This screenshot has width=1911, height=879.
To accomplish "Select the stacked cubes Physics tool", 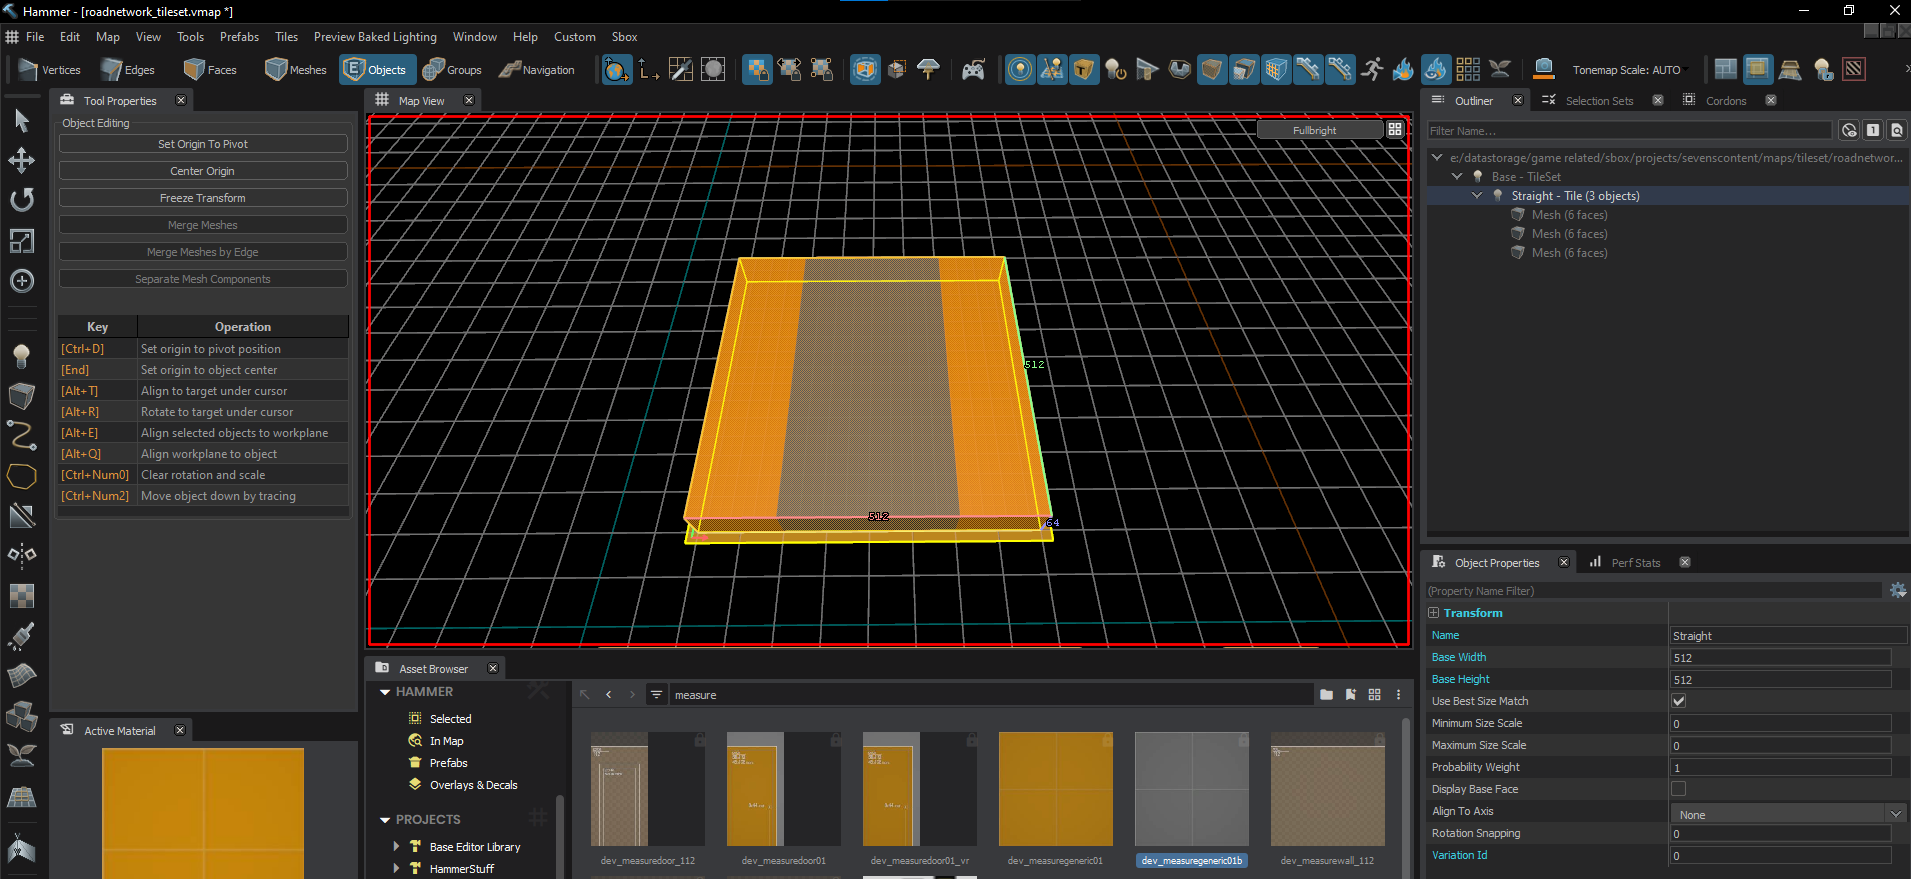I will tap(21, 716).
